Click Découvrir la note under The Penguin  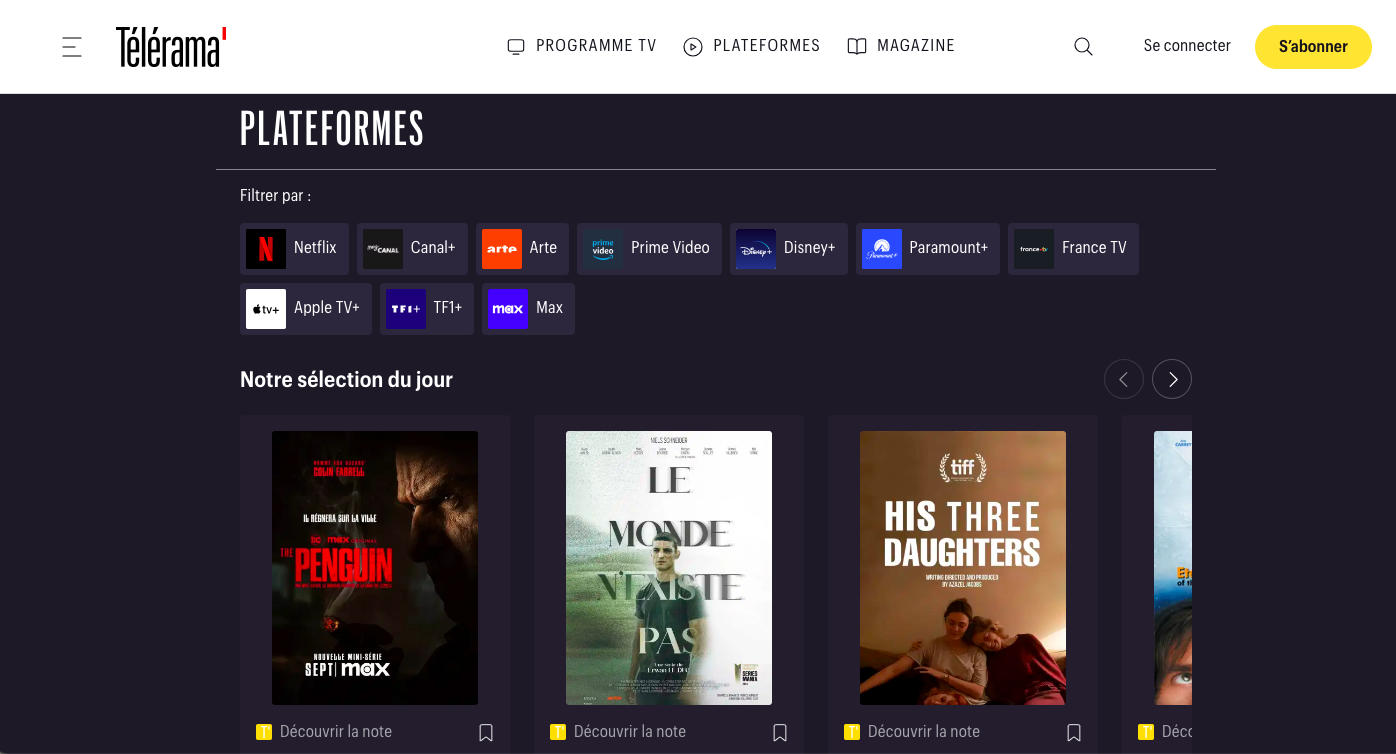336,732
